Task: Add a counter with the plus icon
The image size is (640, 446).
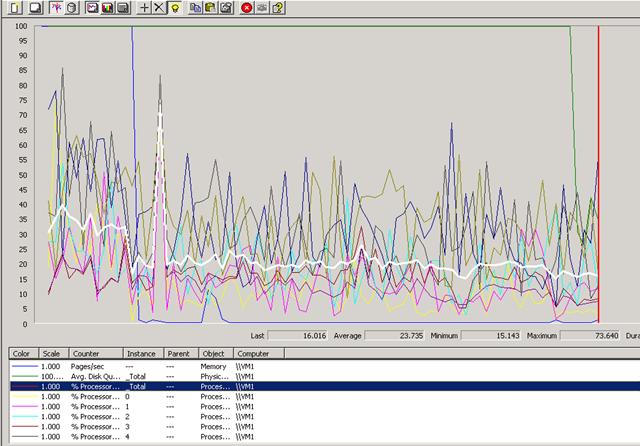Action: 144,8
